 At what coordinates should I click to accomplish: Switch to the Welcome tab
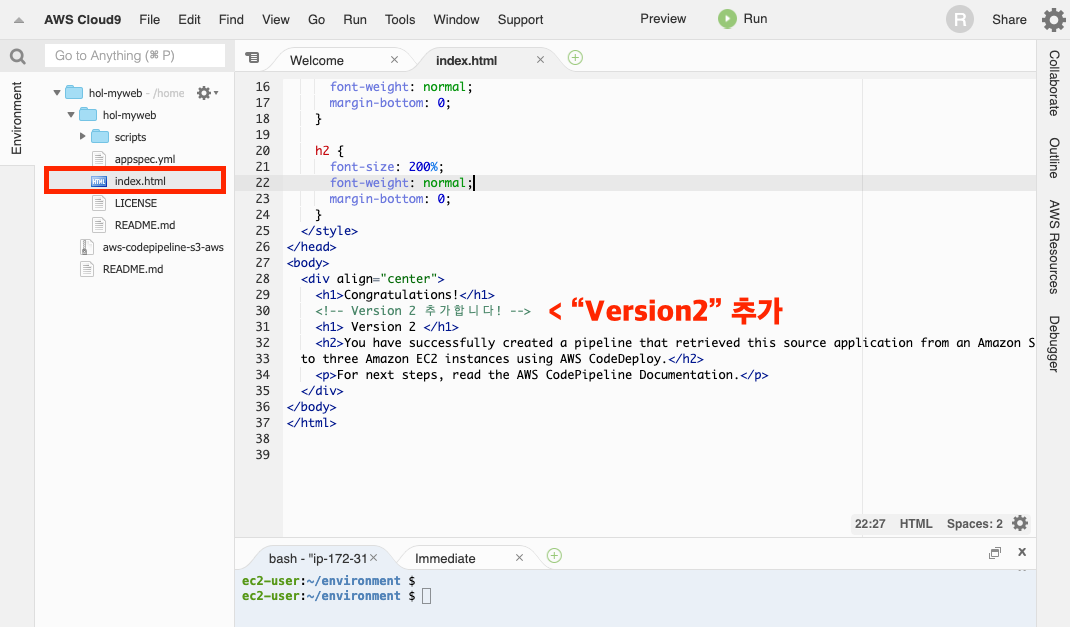(317, 60)
